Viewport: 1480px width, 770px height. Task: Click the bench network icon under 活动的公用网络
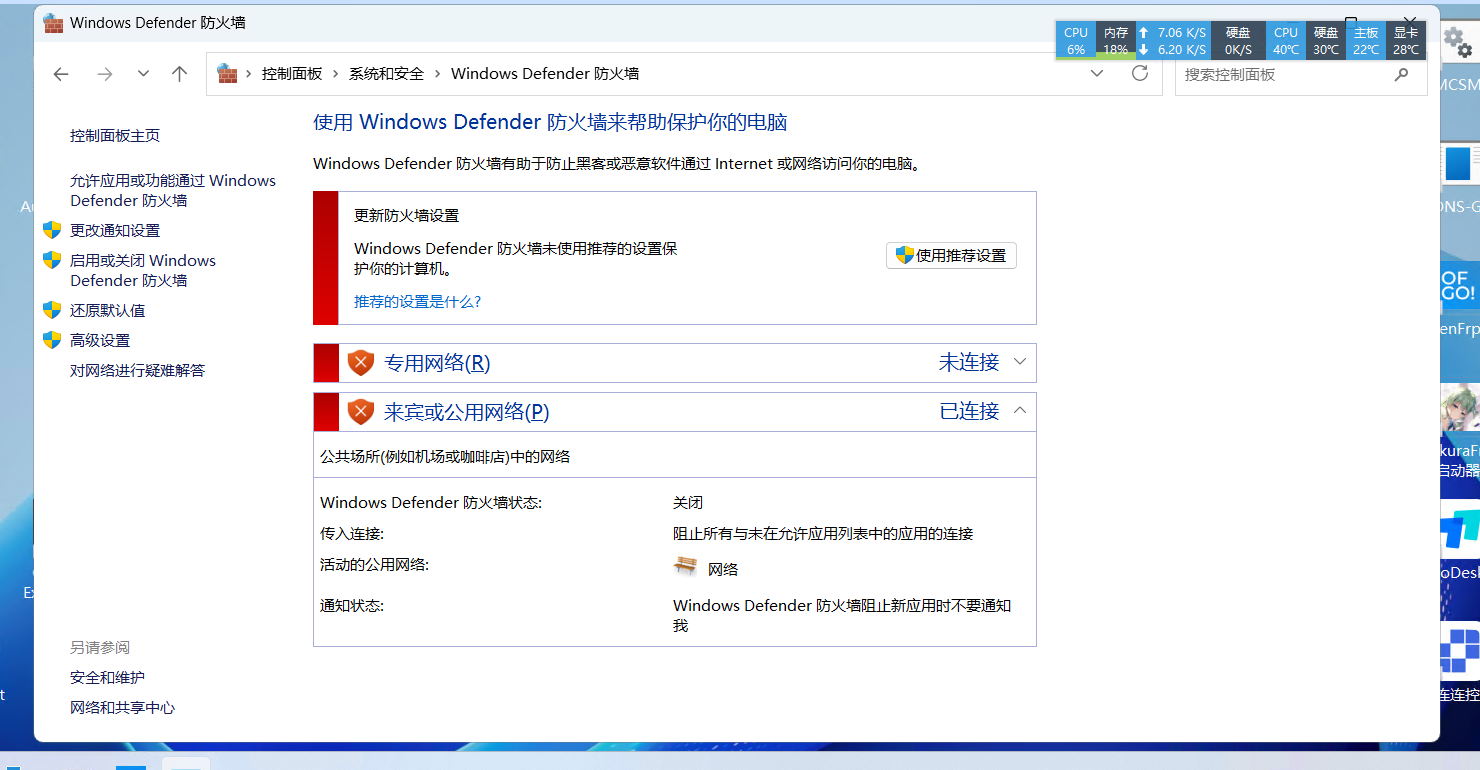point(685,567)
